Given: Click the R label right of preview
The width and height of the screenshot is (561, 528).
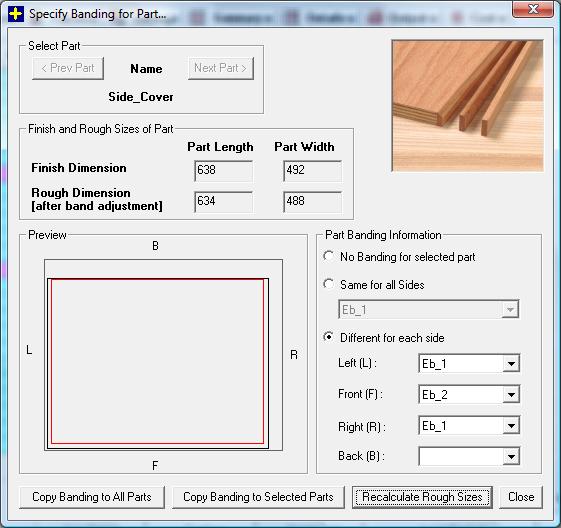Looking at the screenshot, I should [294, 355].
